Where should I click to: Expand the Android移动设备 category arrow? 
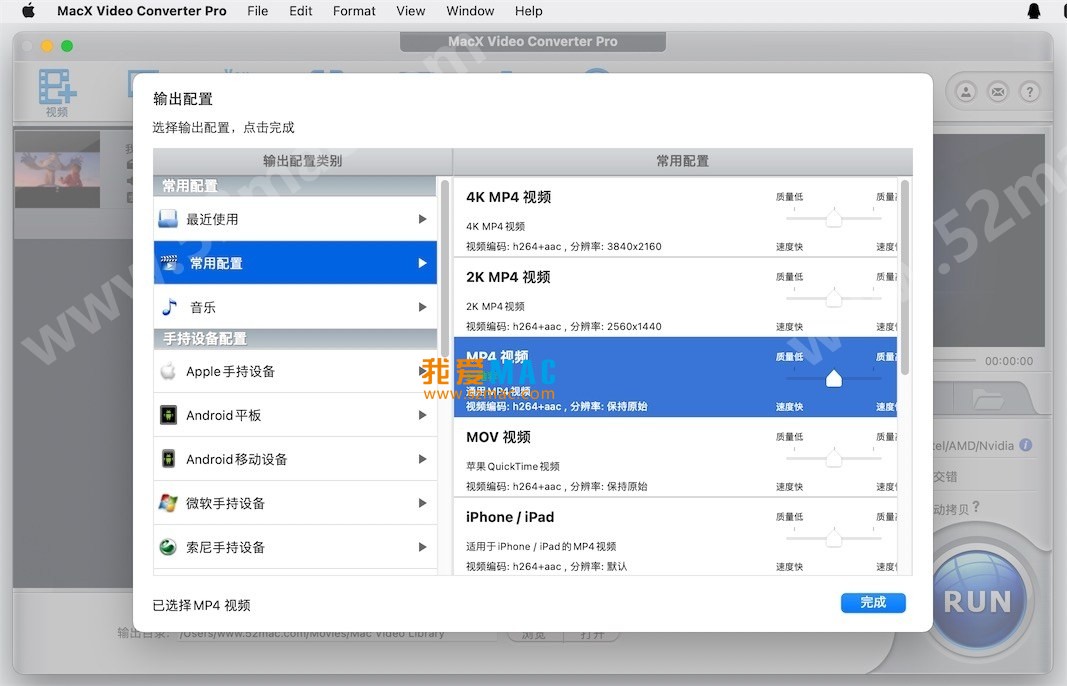[x=423, y=459]
